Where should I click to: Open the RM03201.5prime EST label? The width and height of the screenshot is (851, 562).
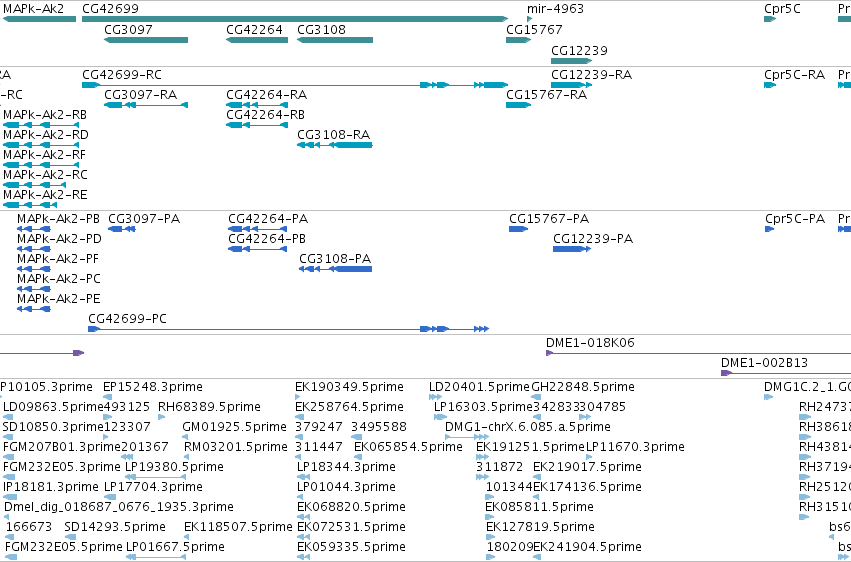click(x=236, y=448)
